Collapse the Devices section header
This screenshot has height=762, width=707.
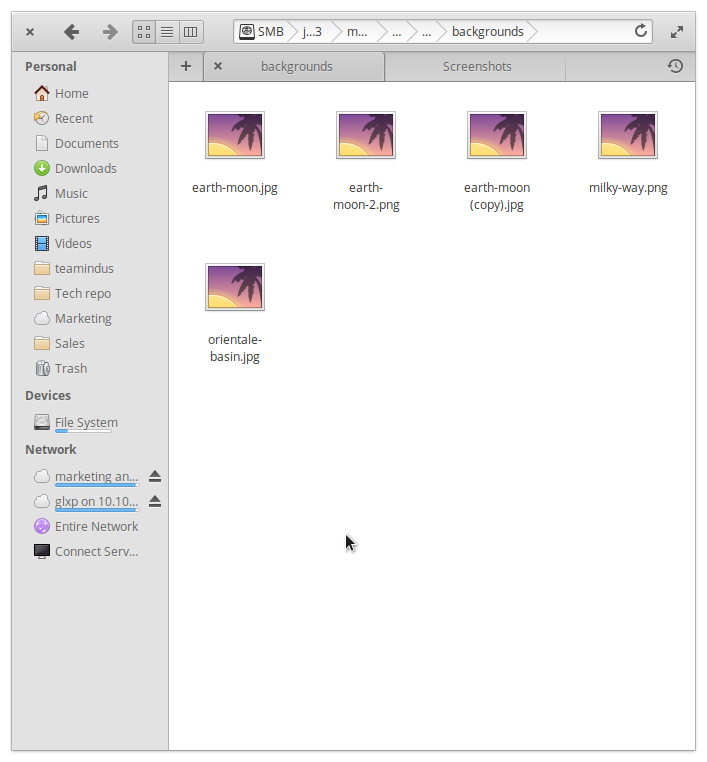coord(48,396)
